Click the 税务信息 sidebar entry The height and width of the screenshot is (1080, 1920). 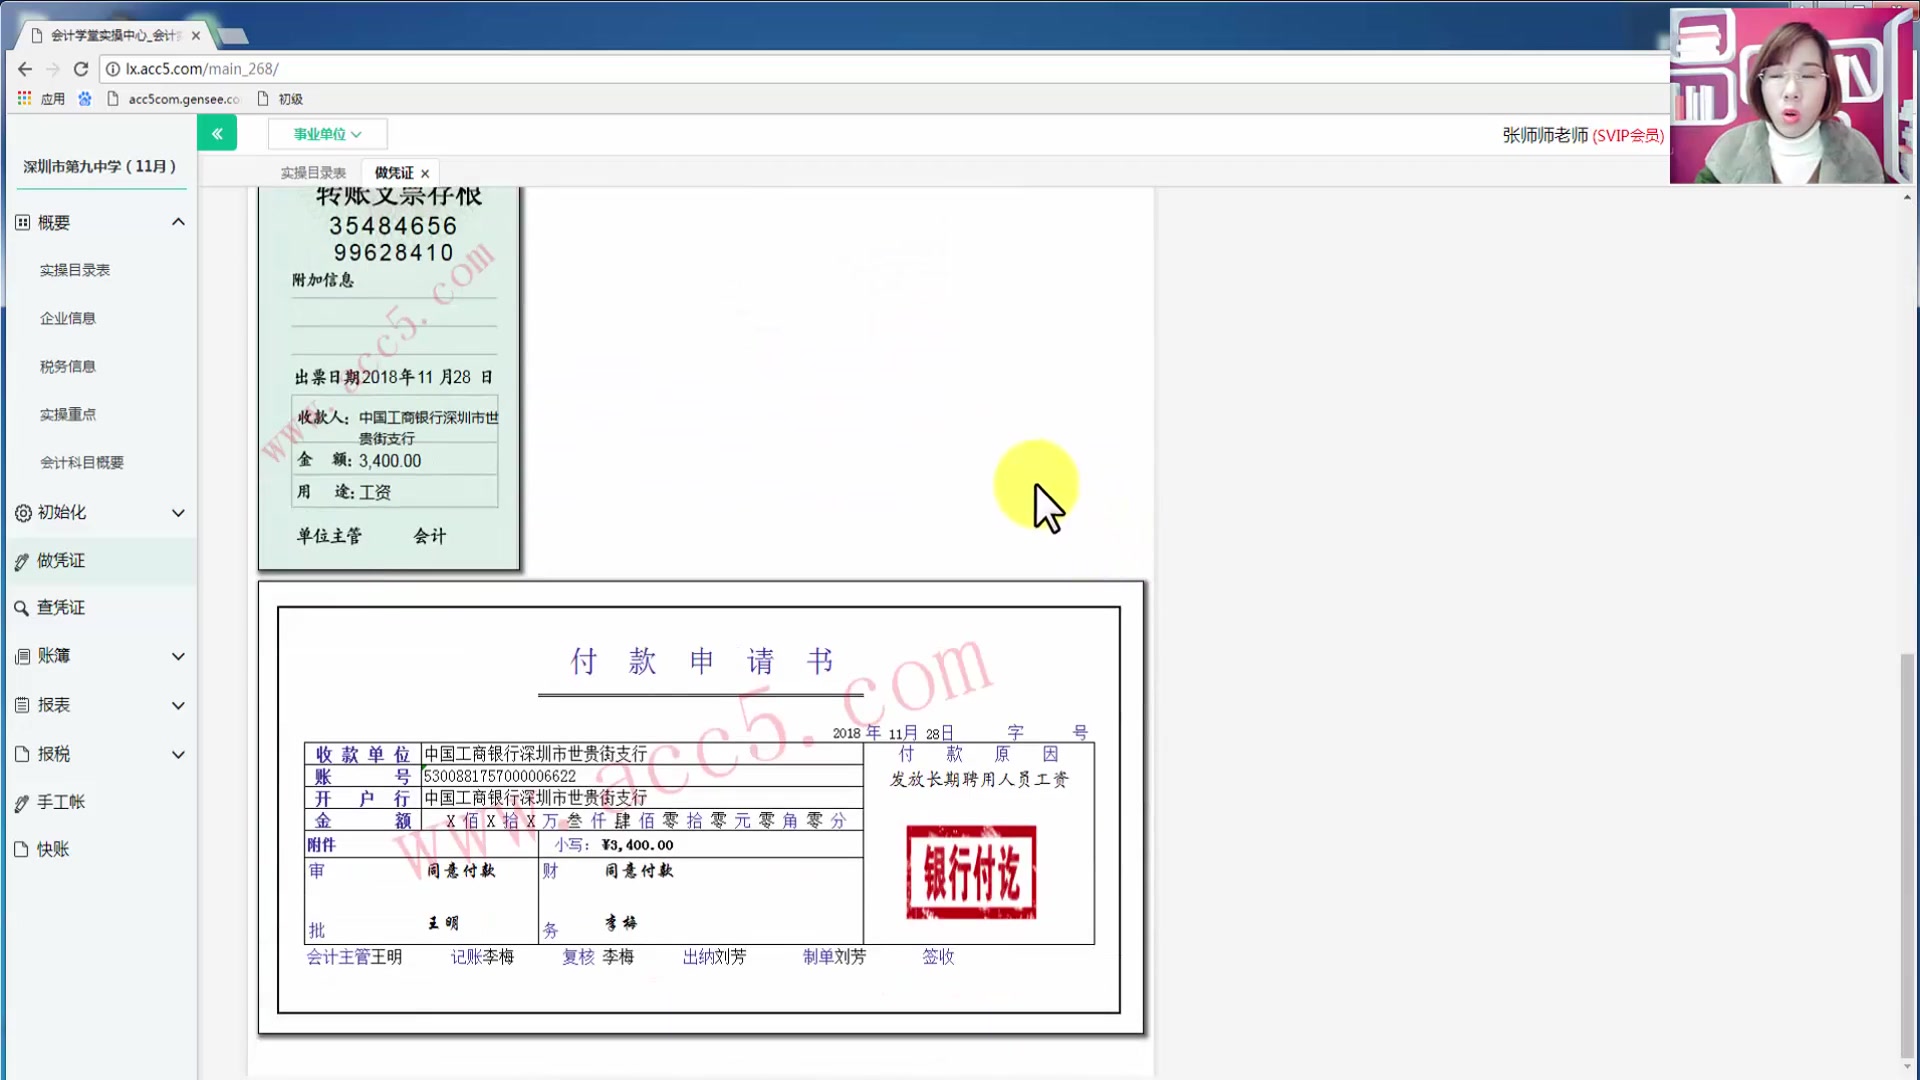pos(67,366)
